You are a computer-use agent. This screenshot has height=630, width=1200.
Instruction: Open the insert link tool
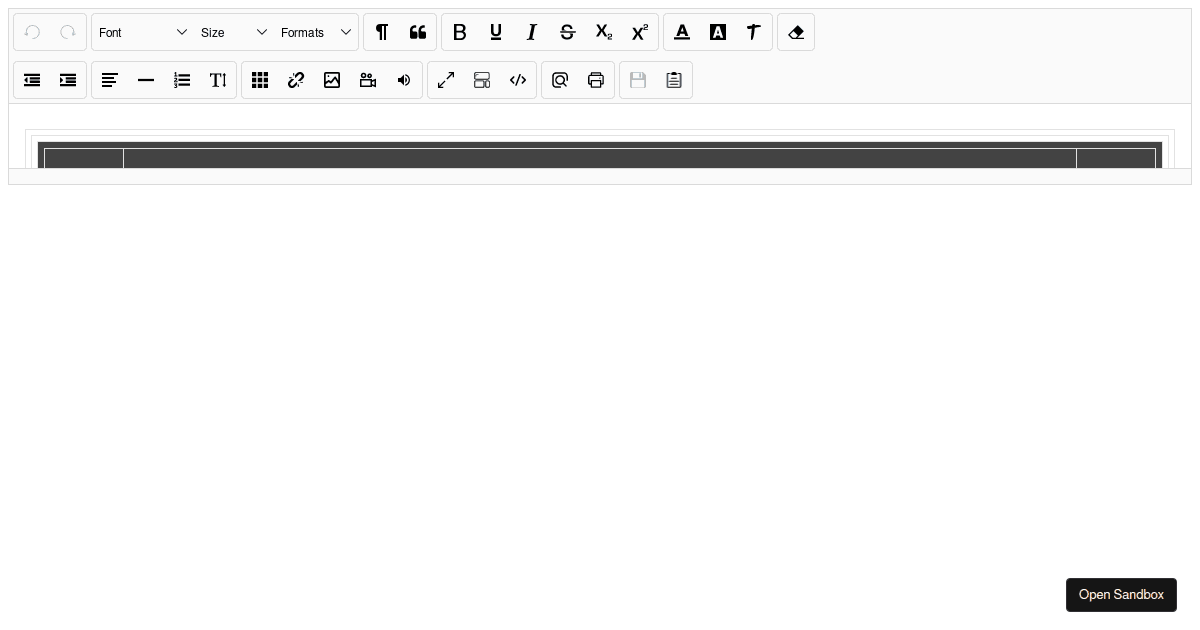[296, 80]
